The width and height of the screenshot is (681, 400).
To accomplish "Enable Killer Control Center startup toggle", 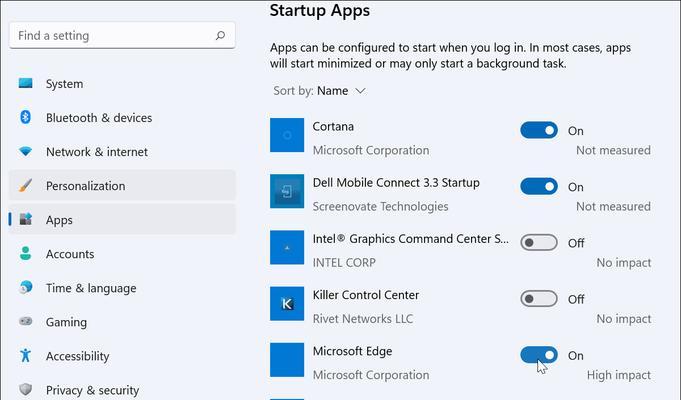I will pos(539,299).
